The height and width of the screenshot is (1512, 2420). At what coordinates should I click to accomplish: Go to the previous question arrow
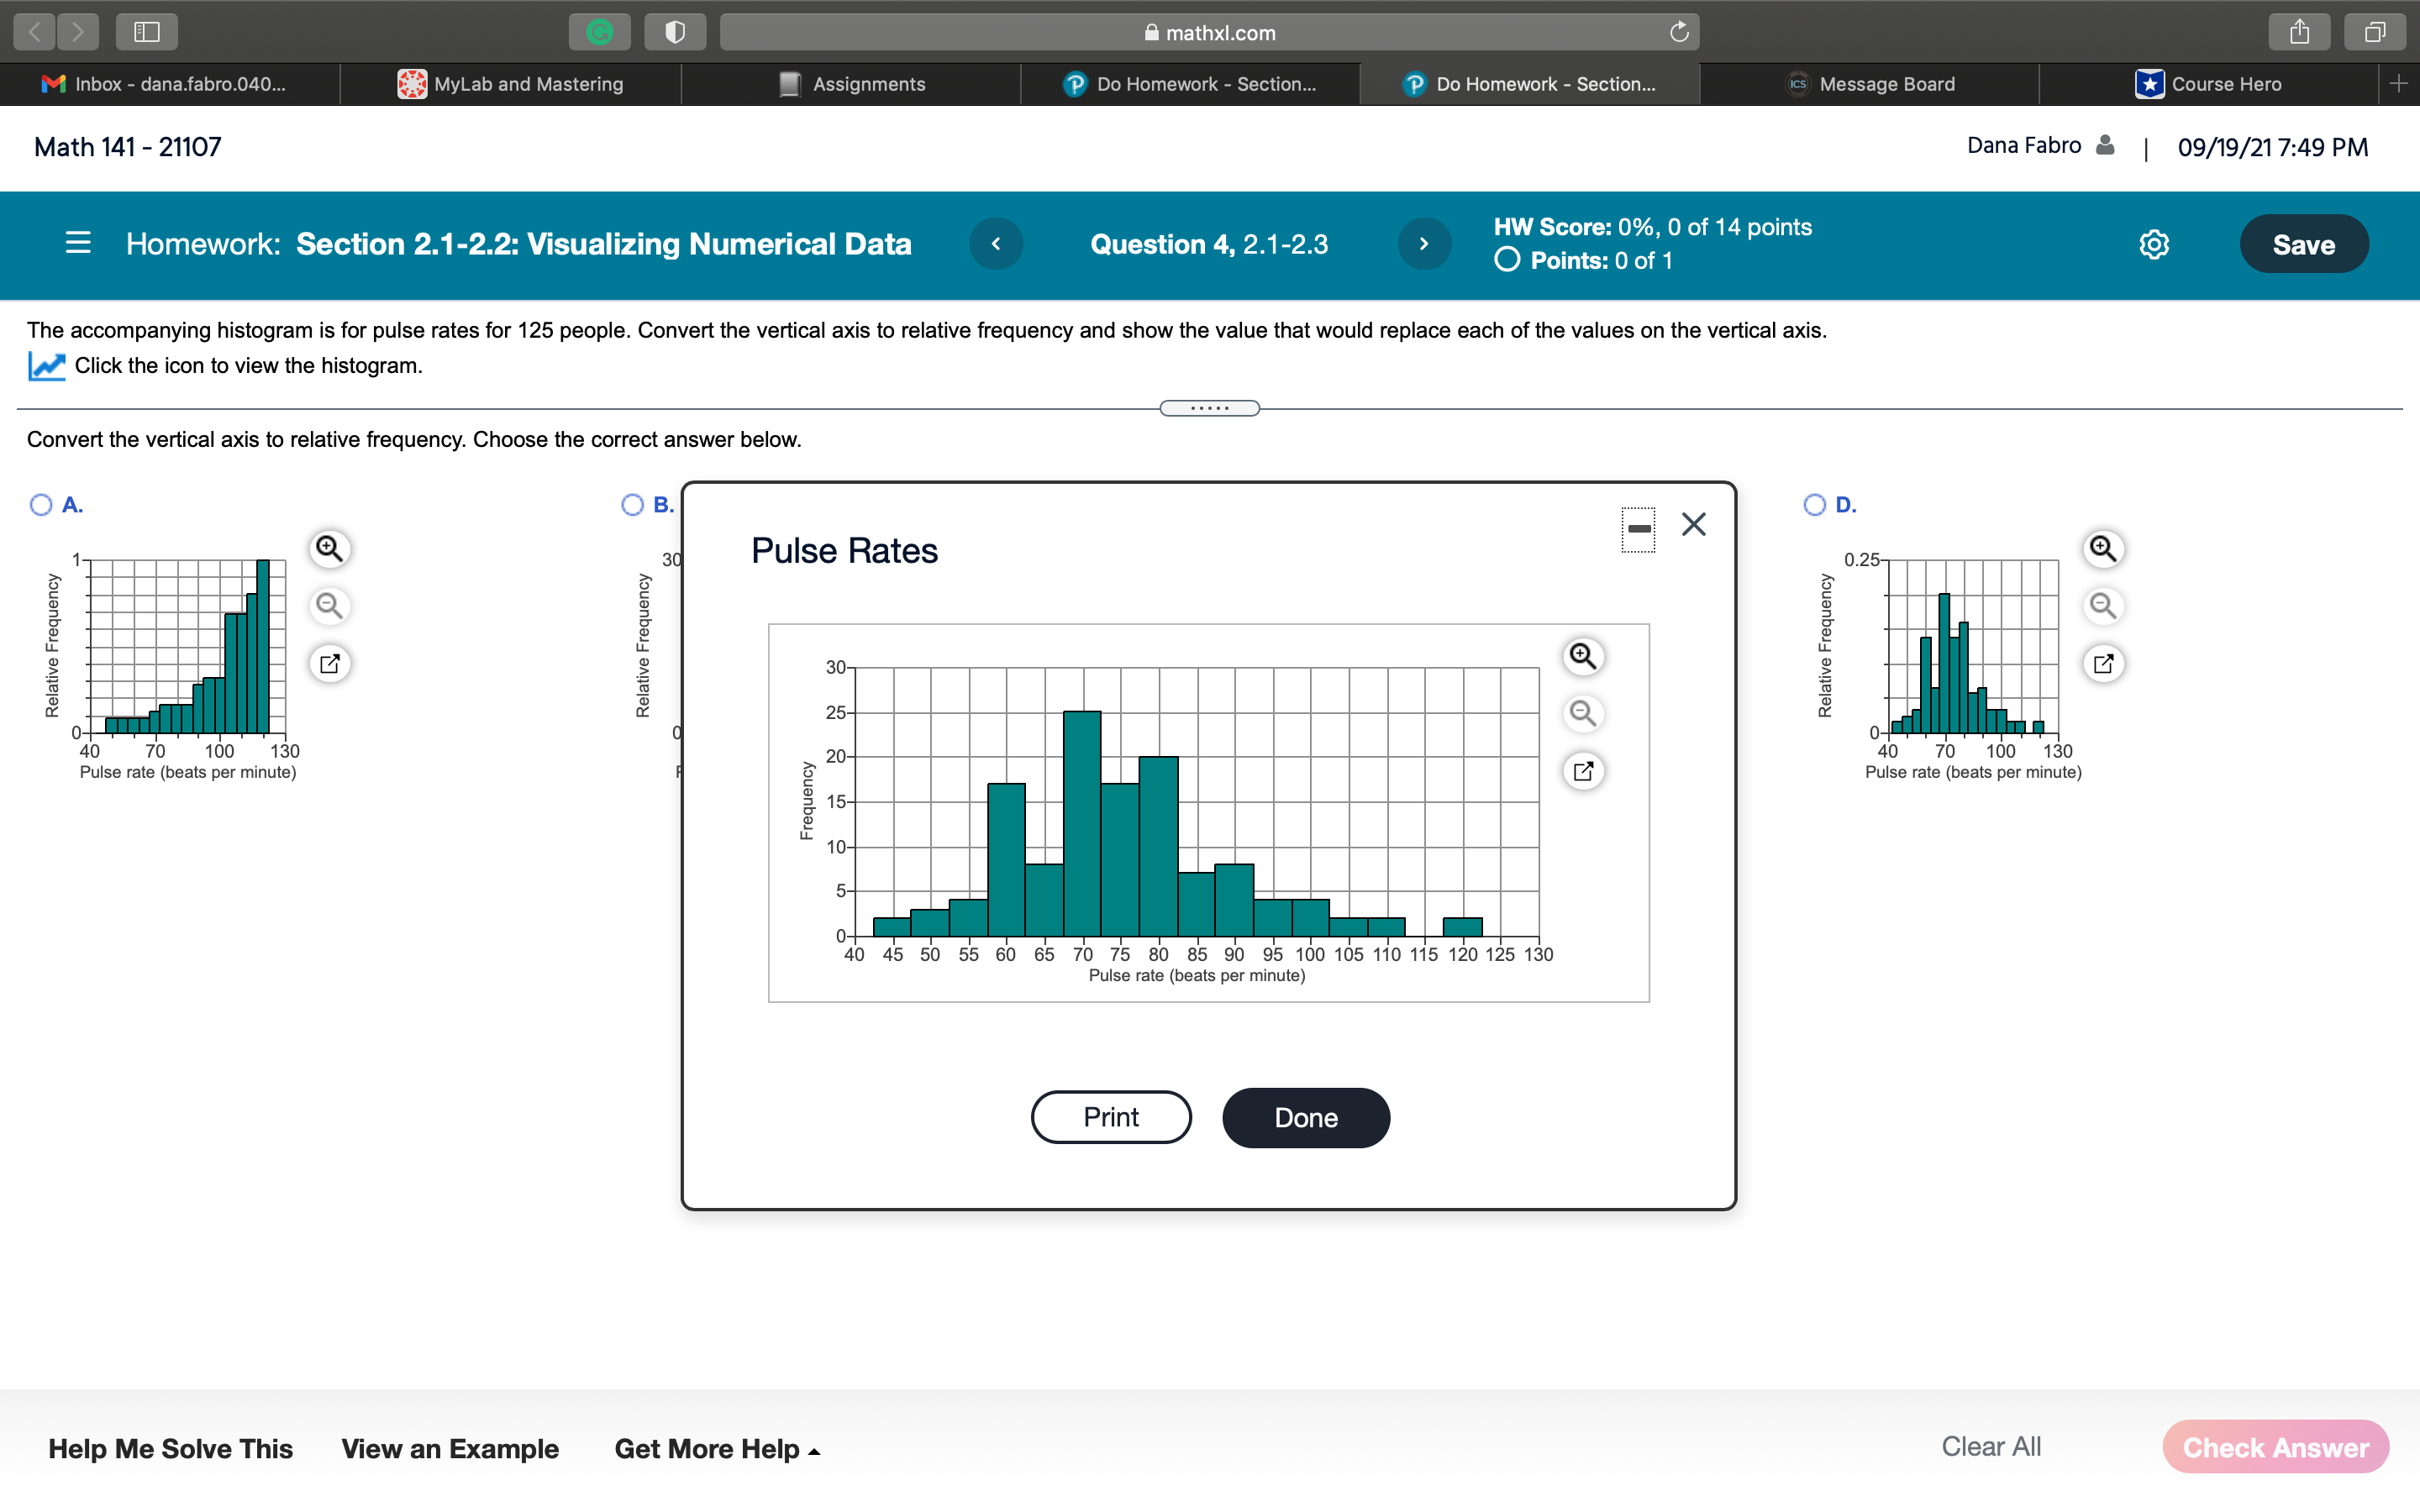tap(996, 244)
